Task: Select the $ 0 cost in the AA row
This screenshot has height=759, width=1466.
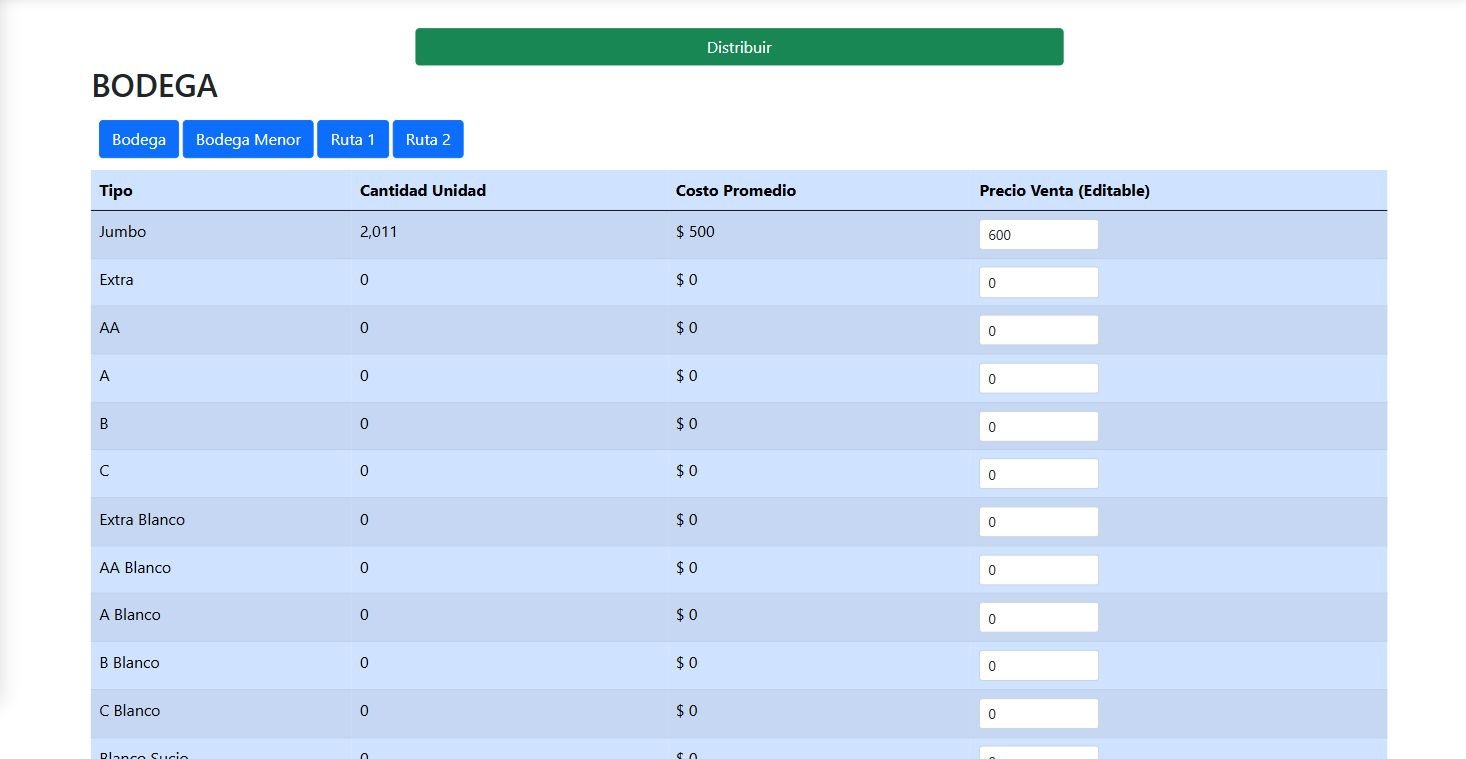Action: click(x=687, y=328)
